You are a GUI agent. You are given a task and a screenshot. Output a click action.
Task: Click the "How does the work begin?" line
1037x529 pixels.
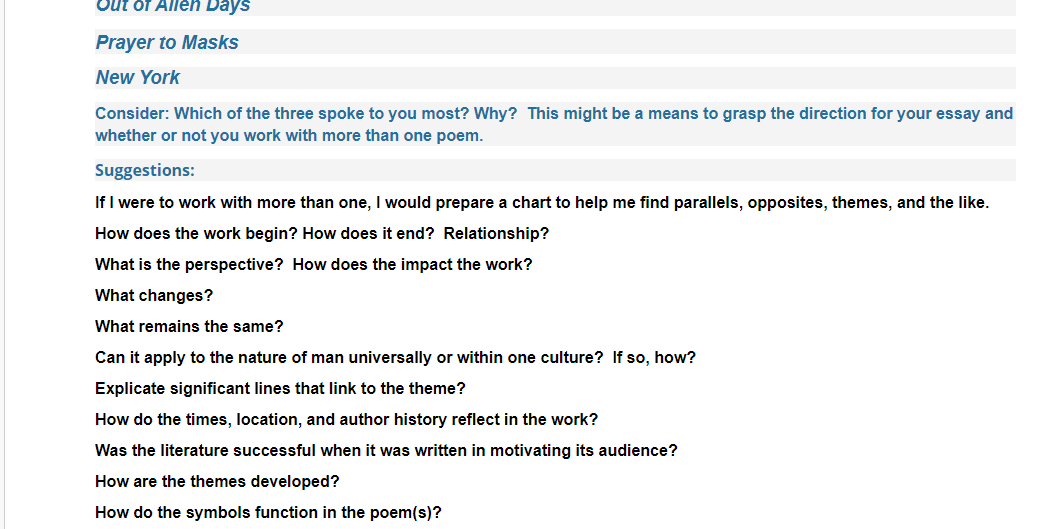pyautogui.click(x=322, y=233)
